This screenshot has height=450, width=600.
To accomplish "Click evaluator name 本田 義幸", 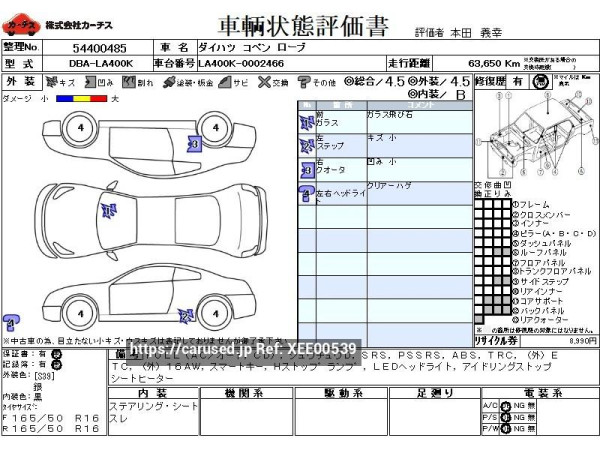I will point(476,33).
